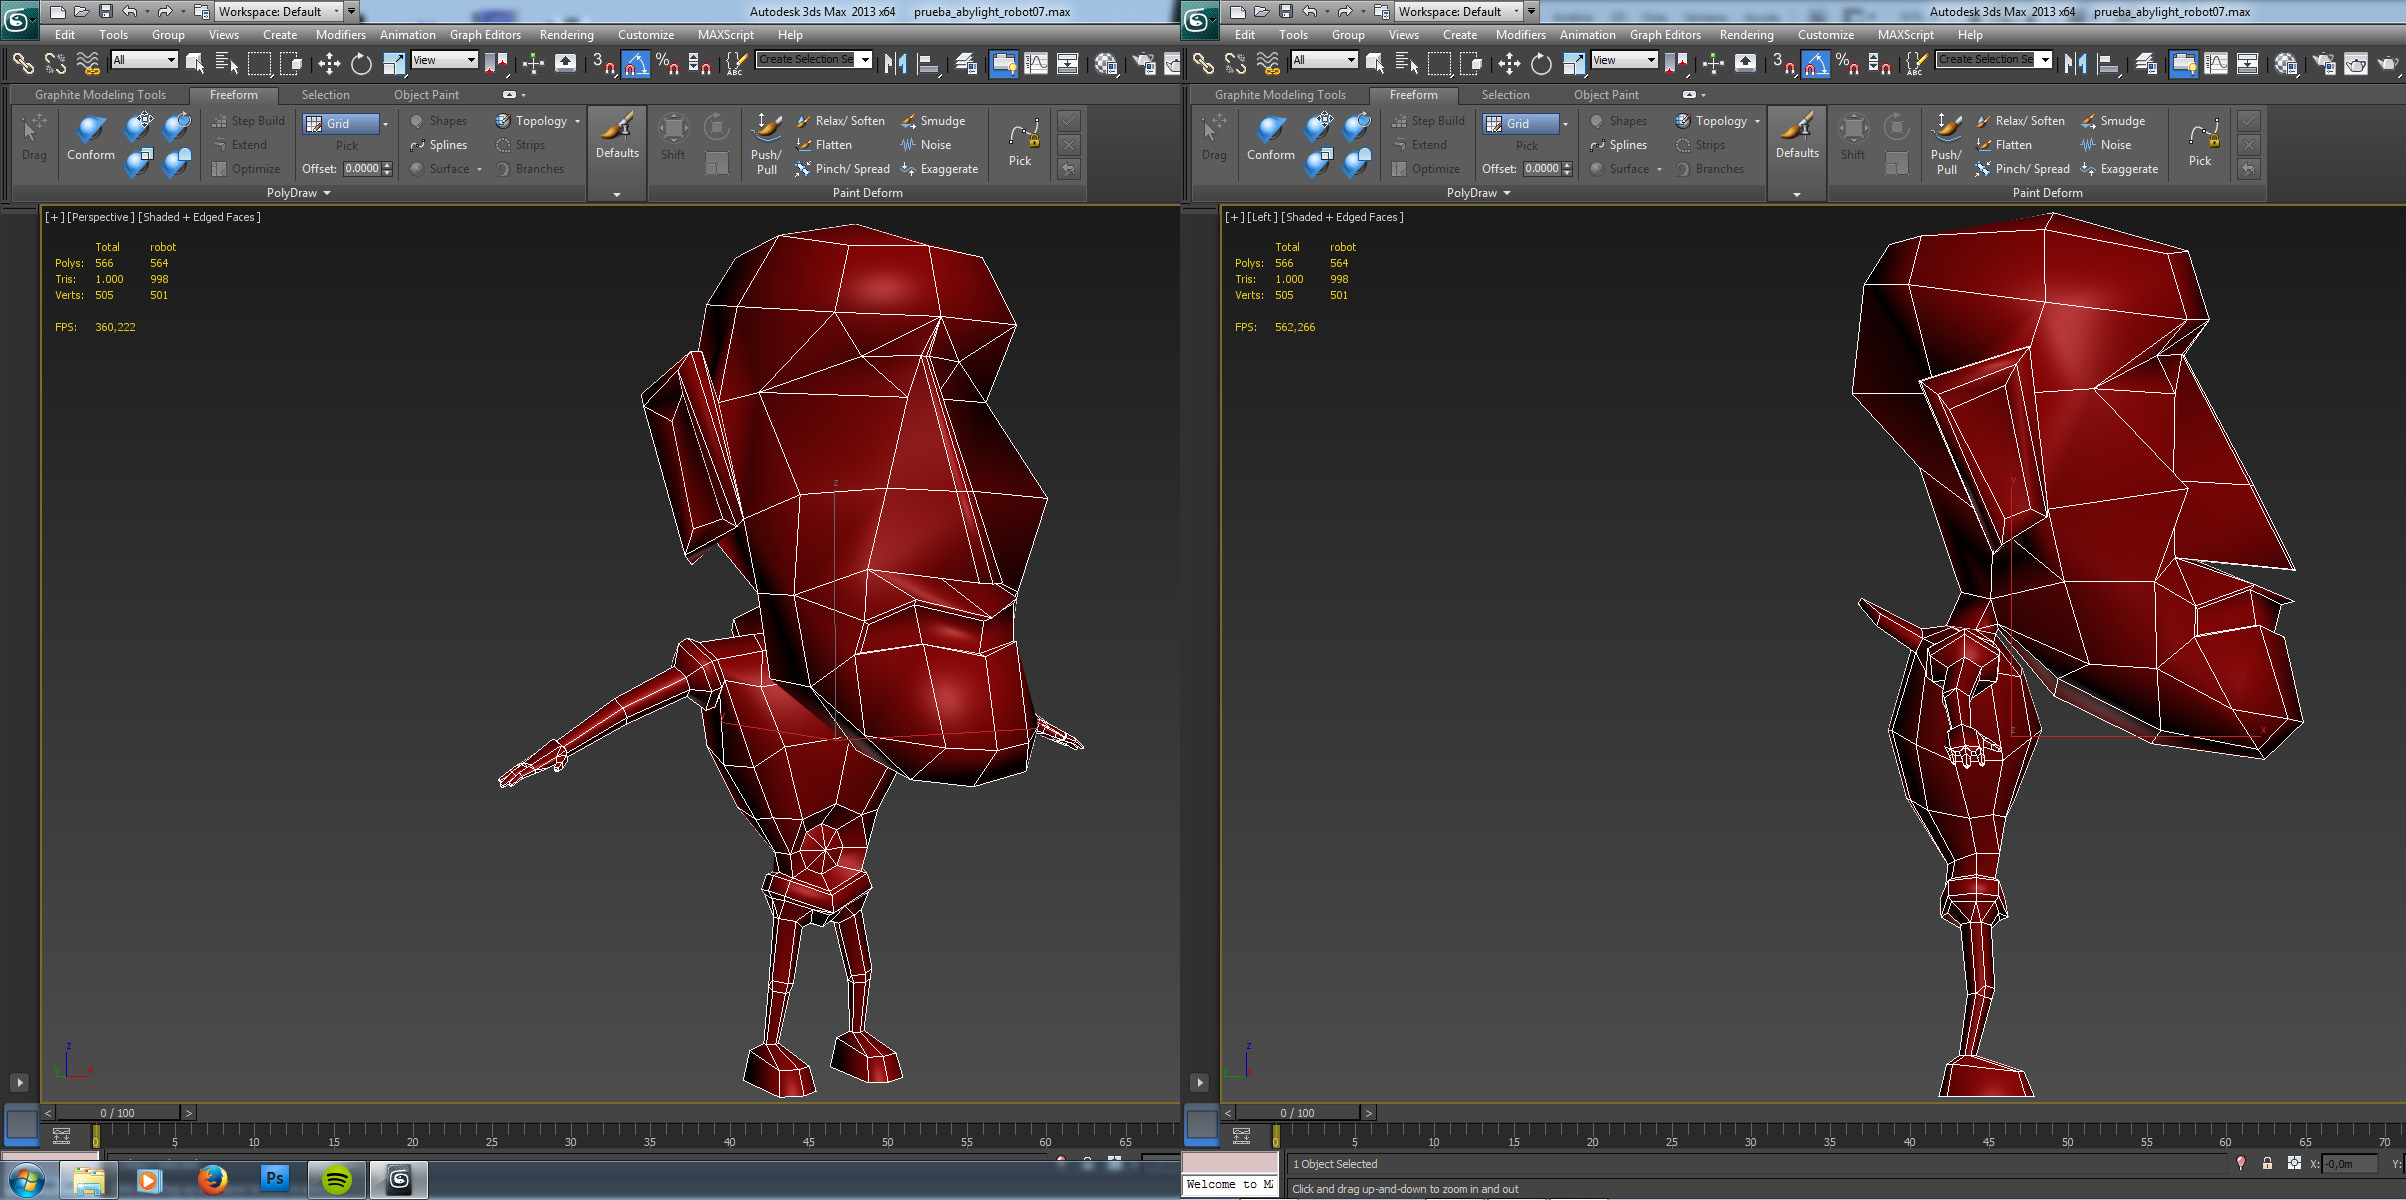
Task: Toggle Angle Snap in Perspective window toolbar
Action: point(636,64)
